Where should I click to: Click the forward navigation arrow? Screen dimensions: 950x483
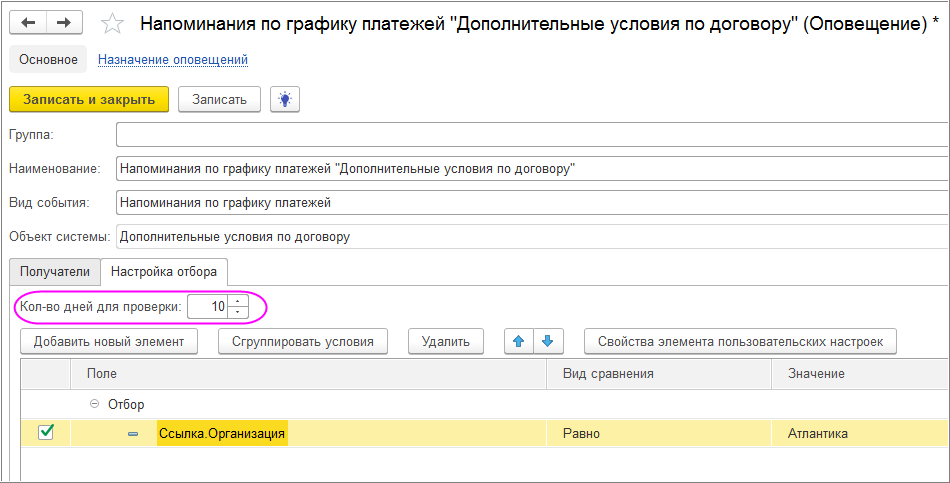[64, 23]
